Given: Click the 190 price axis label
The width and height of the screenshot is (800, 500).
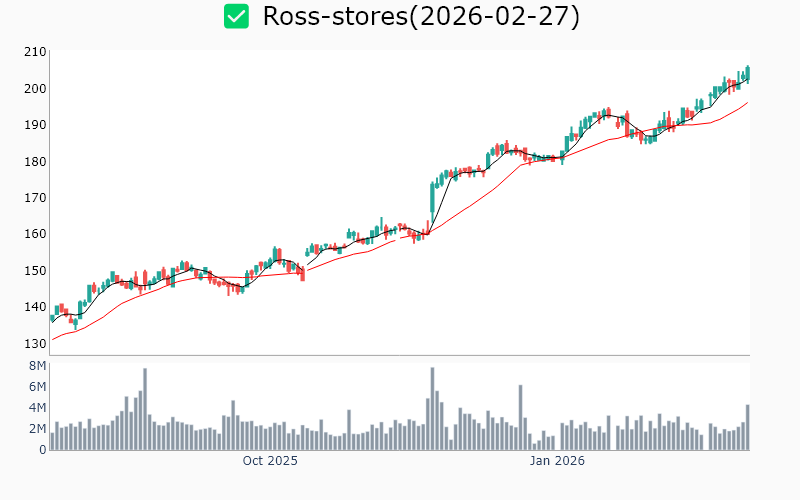Looking at the screenshot, I should pyautogui.click(x=35, y=125).
